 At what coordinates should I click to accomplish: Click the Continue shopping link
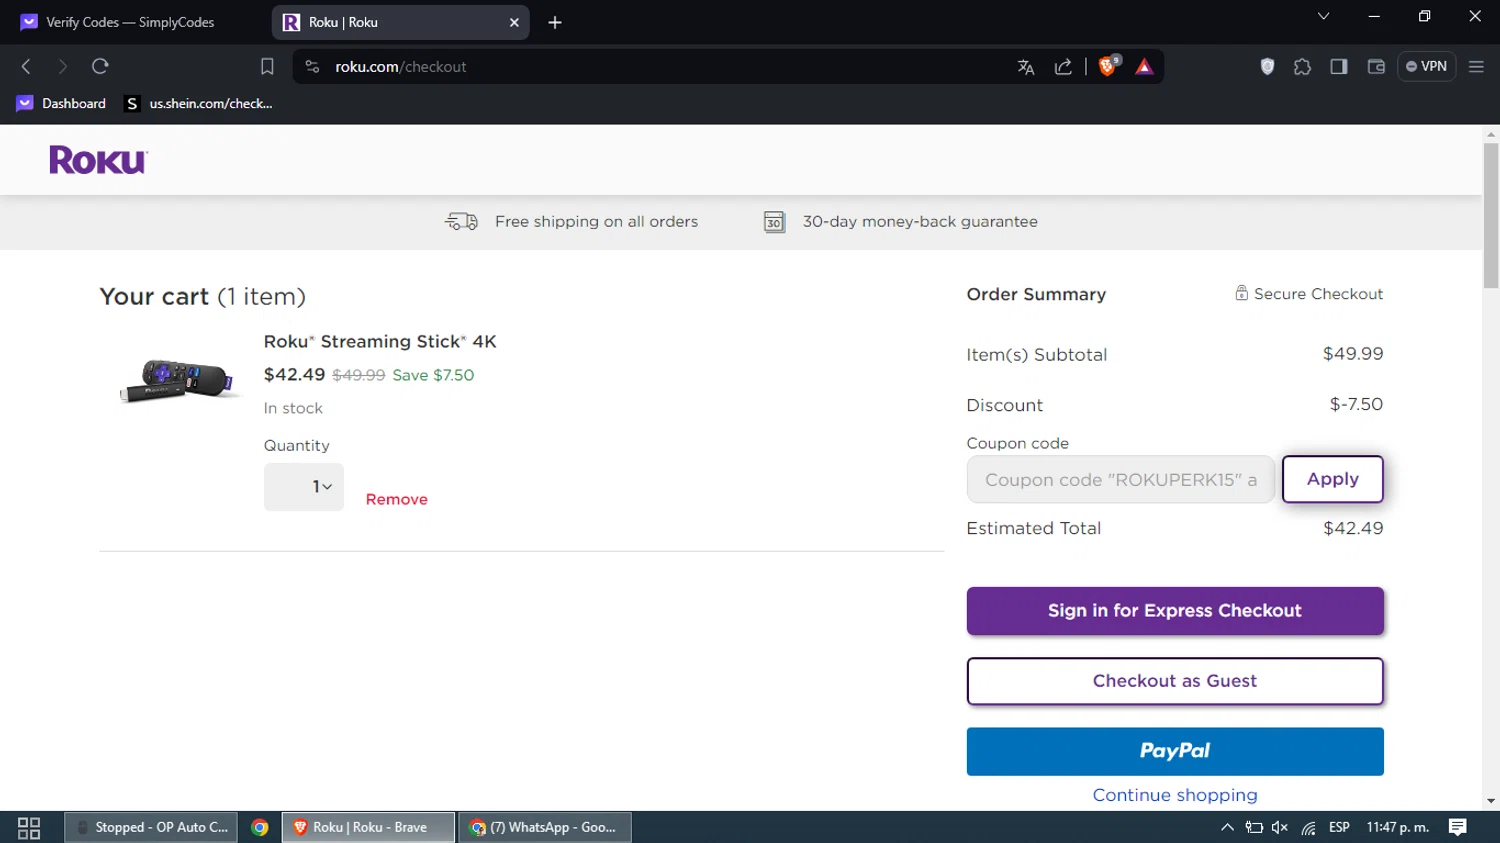pyautogui.click(x=1175, y=795)
